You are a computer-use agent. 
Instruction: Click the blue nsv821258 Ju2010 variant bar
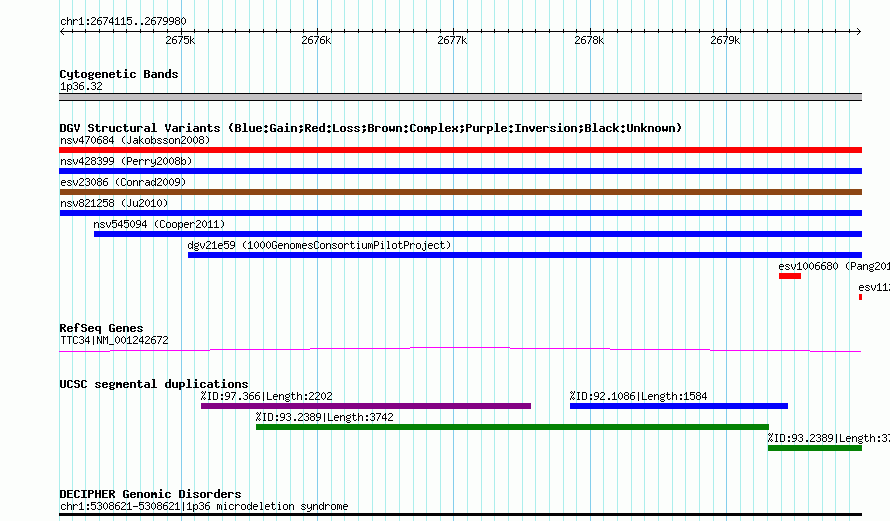[460, 213]
